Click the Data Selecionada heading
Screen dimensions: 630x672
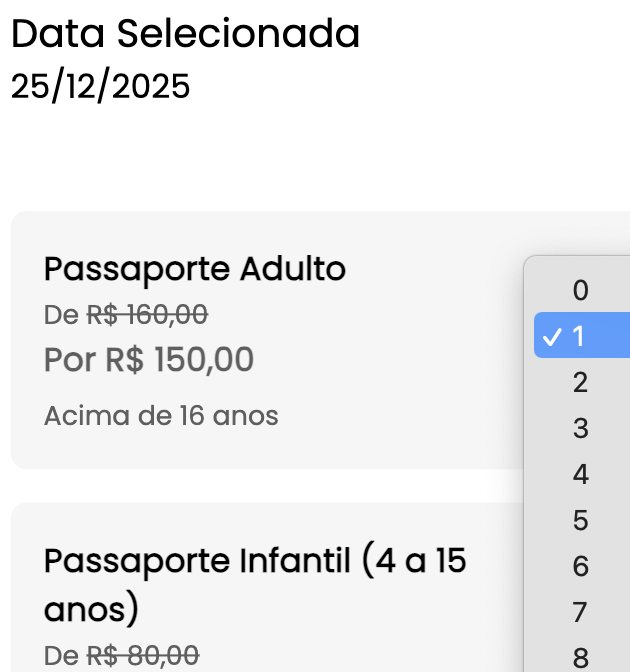[185, 34]
